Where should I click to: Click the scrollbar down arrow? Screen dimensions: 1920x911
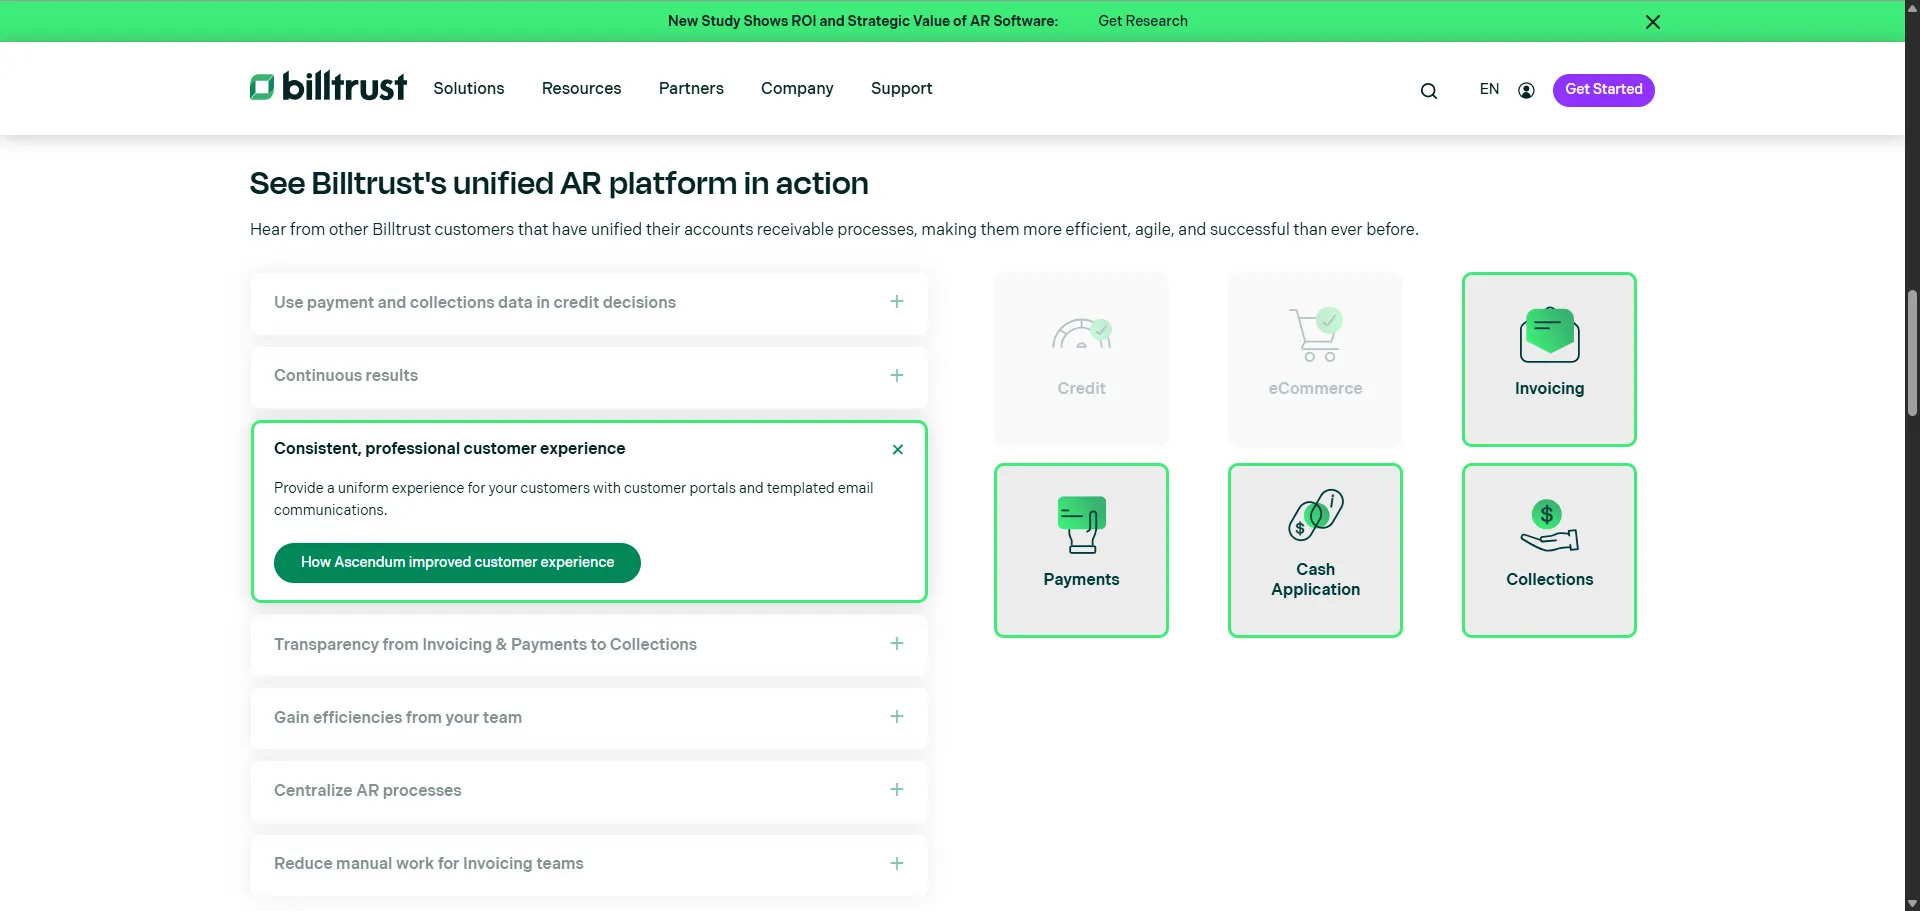pyautogui.click(x=1912, y=903)
